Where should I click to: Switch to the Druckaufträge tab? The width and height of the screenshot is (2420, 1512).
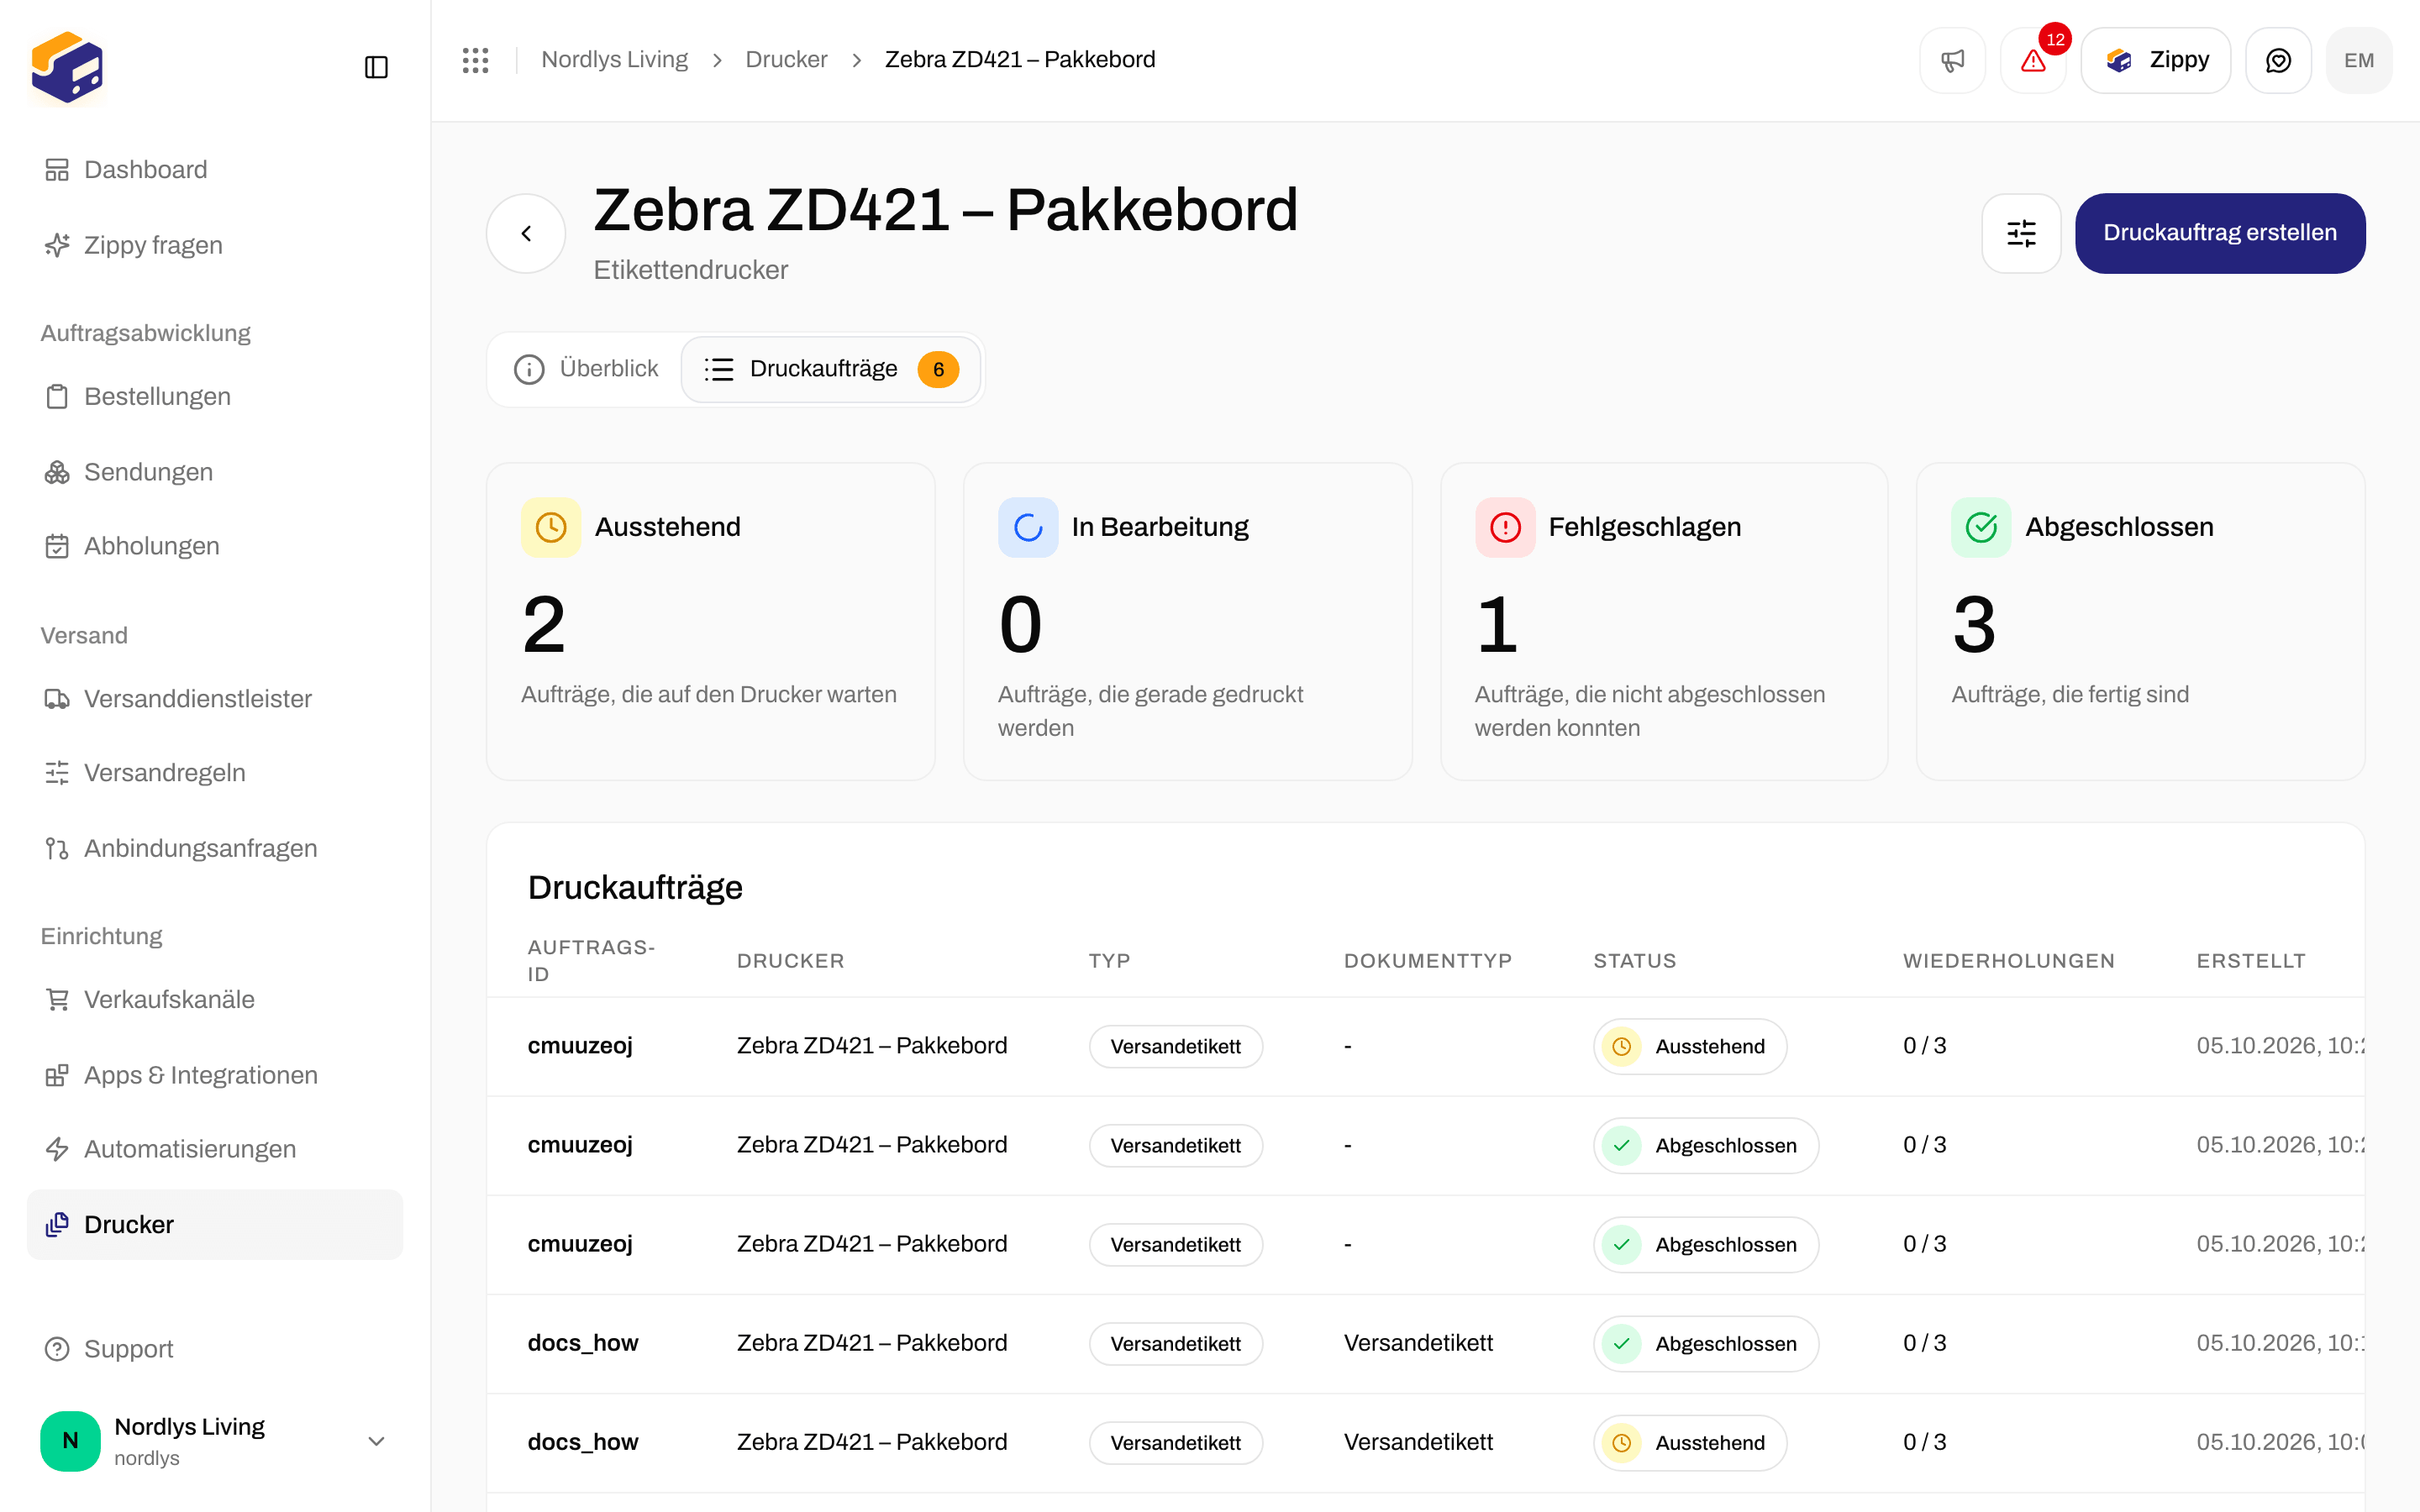(830, 369)
